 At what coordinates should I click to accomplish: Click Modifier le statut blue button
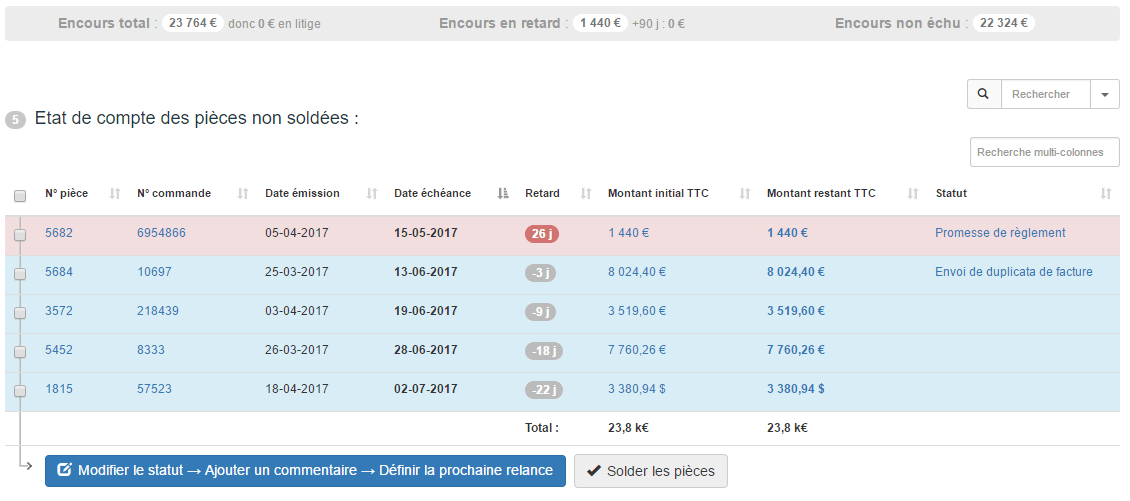pyautogui.click(x=305, y=471)
